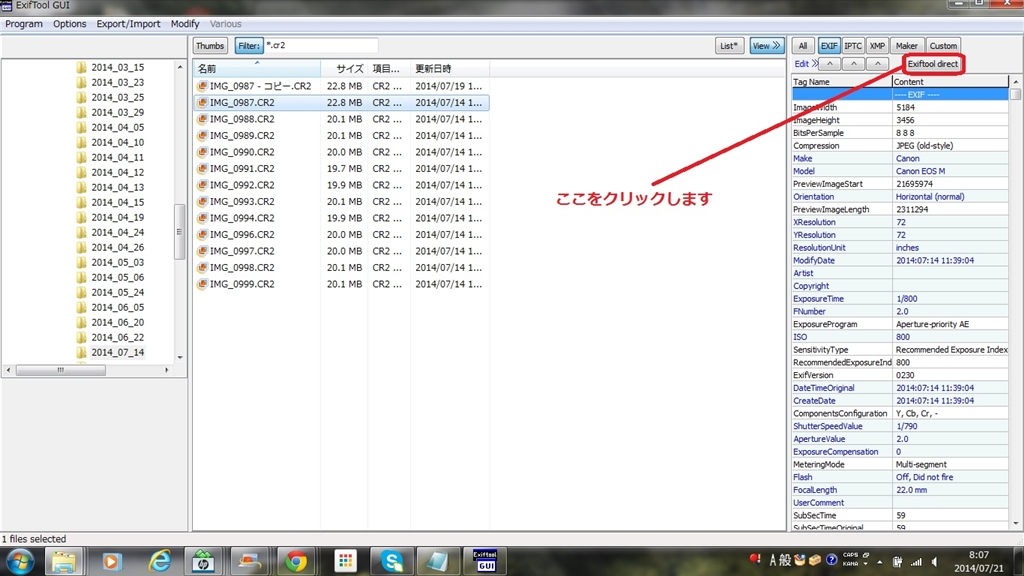Select the FocalLength tag row
1024x576 pixels.
click(x=900, y=490)
